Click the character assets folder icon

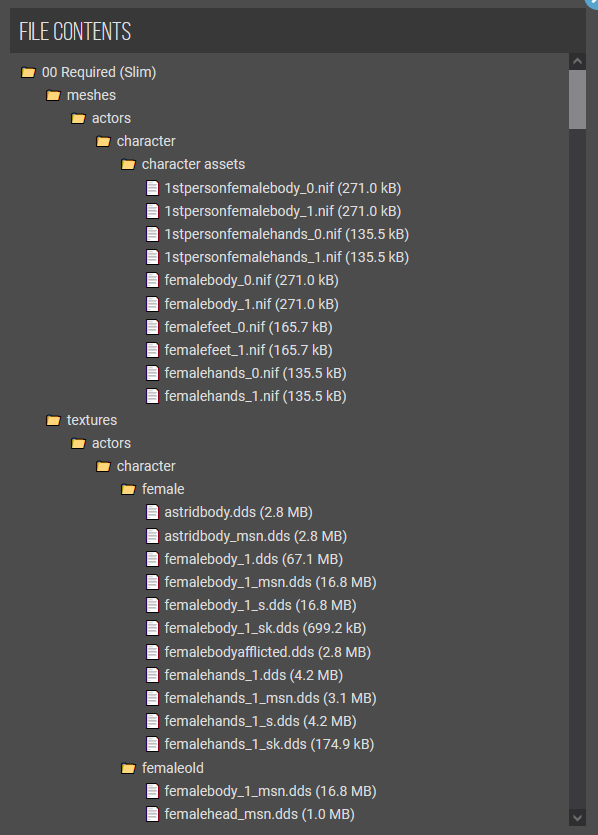click(x=128, y=165)
